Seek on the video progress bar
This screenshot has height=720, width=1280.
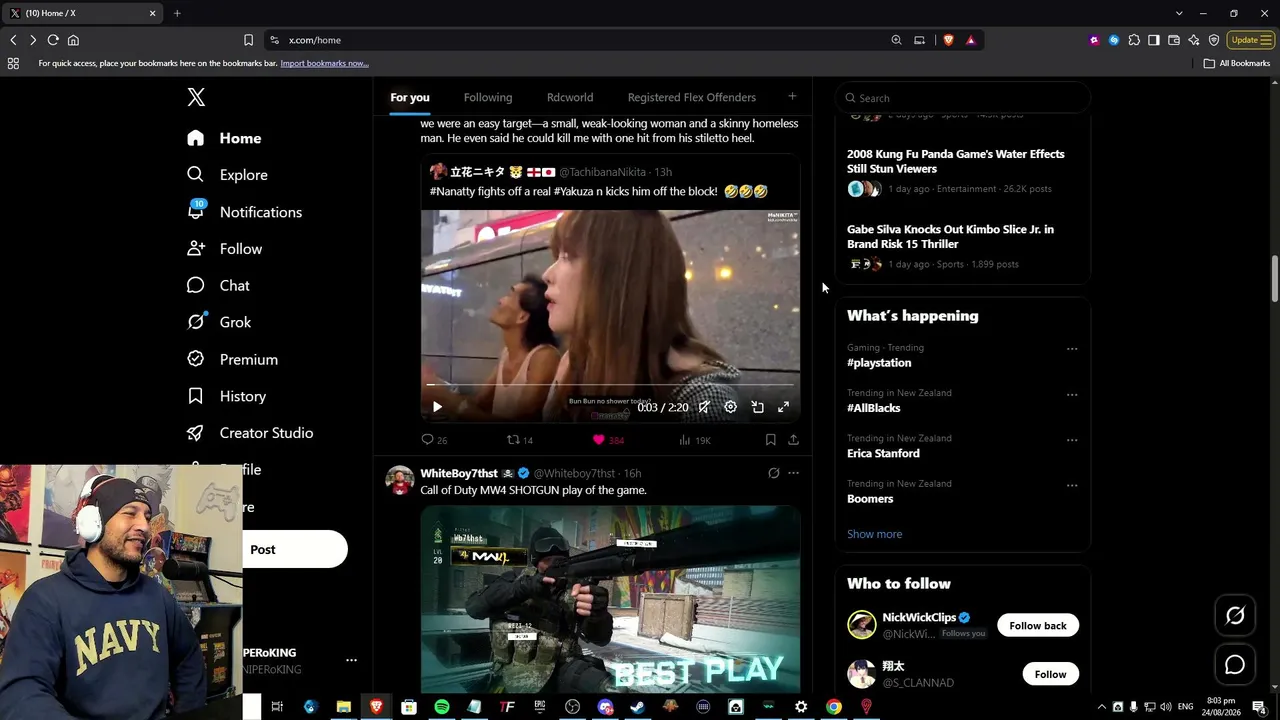(x=610, y=384)
